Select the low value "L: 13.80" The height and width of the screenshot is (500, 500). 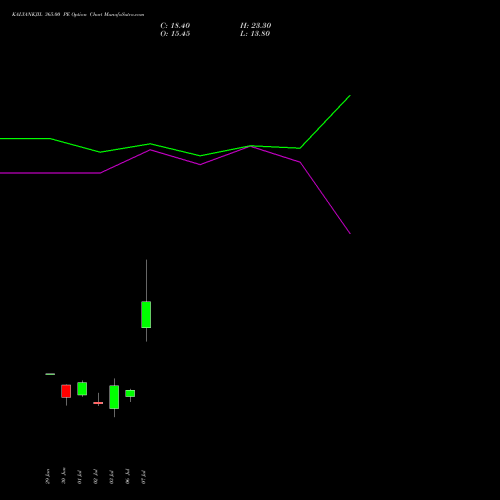255,34
